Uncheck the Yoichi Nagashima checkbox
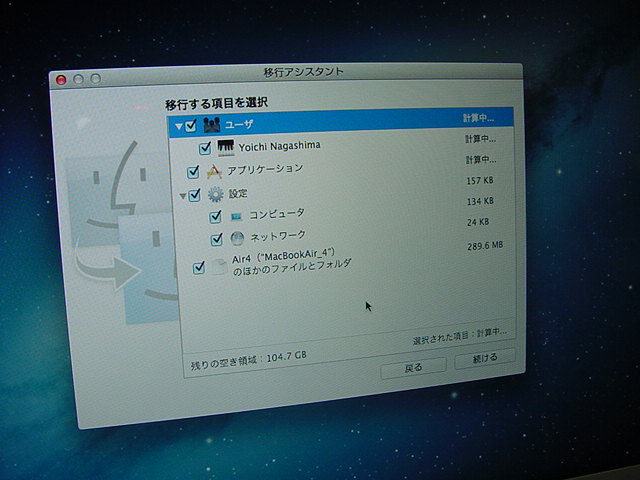 [205, 148]
